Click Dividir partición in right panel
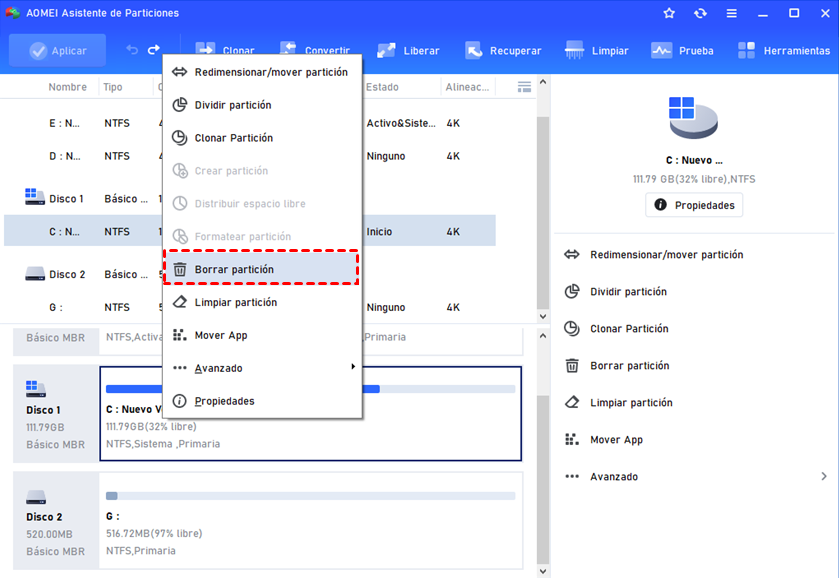 pos(628,292)
